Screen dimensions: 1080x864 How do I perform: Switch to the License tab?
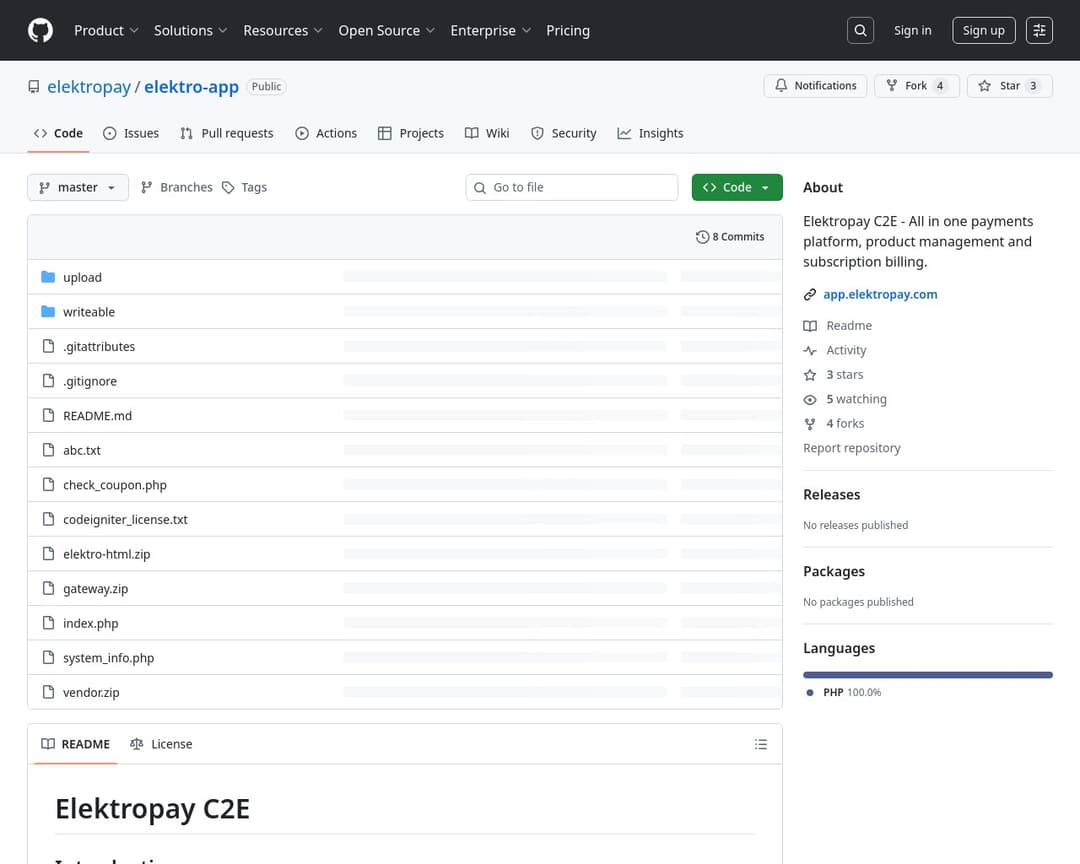161,744
